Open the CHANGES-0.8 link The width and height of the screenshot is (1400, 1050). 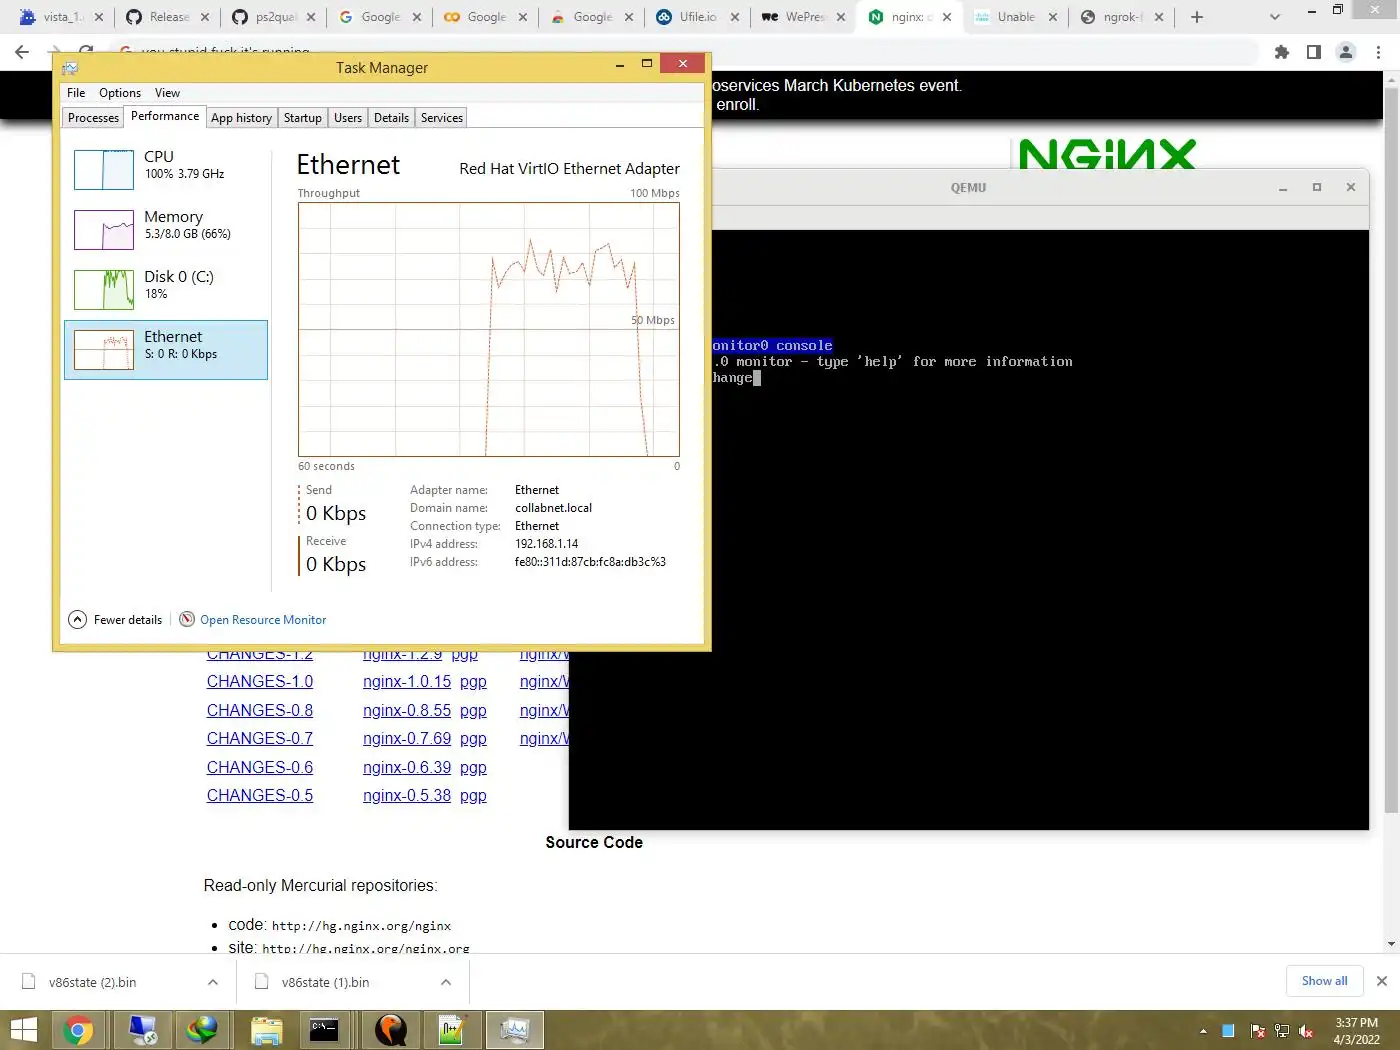click(x=260, y=711)
